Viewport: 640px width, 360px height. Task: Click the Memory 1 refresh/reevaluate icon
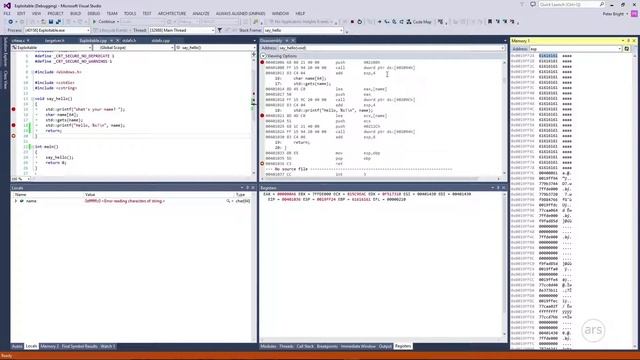tap(627, 49)
